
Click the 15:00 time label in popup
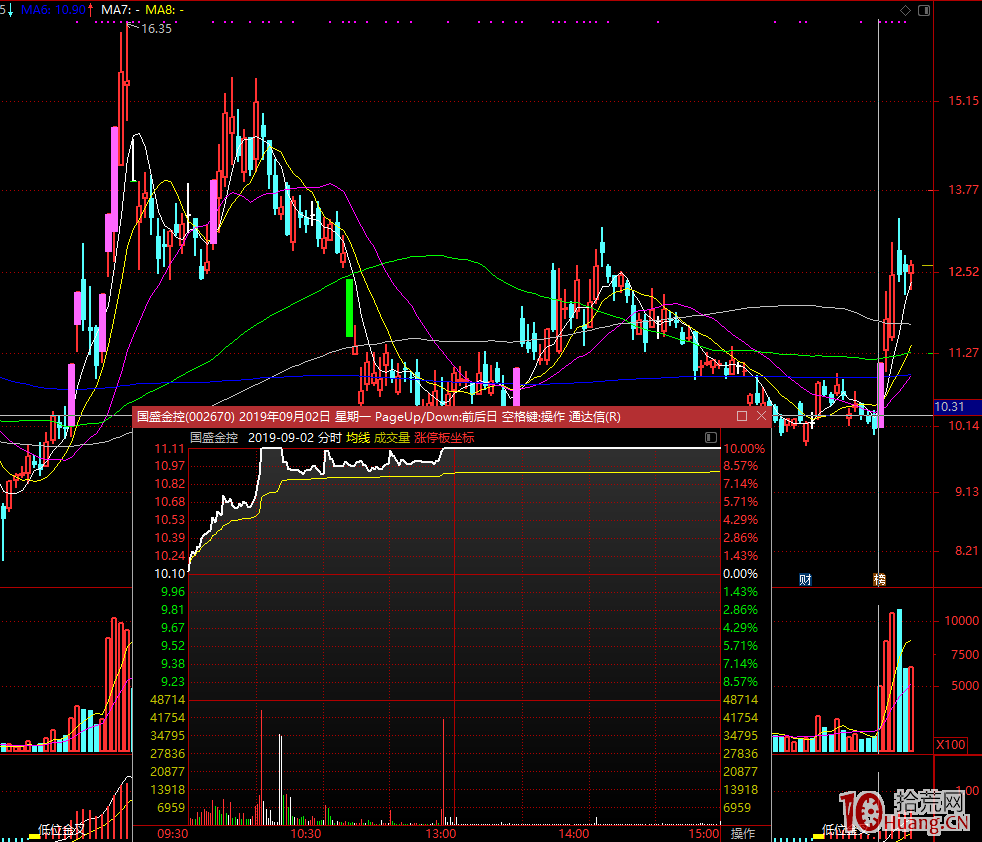click(704, 833)
